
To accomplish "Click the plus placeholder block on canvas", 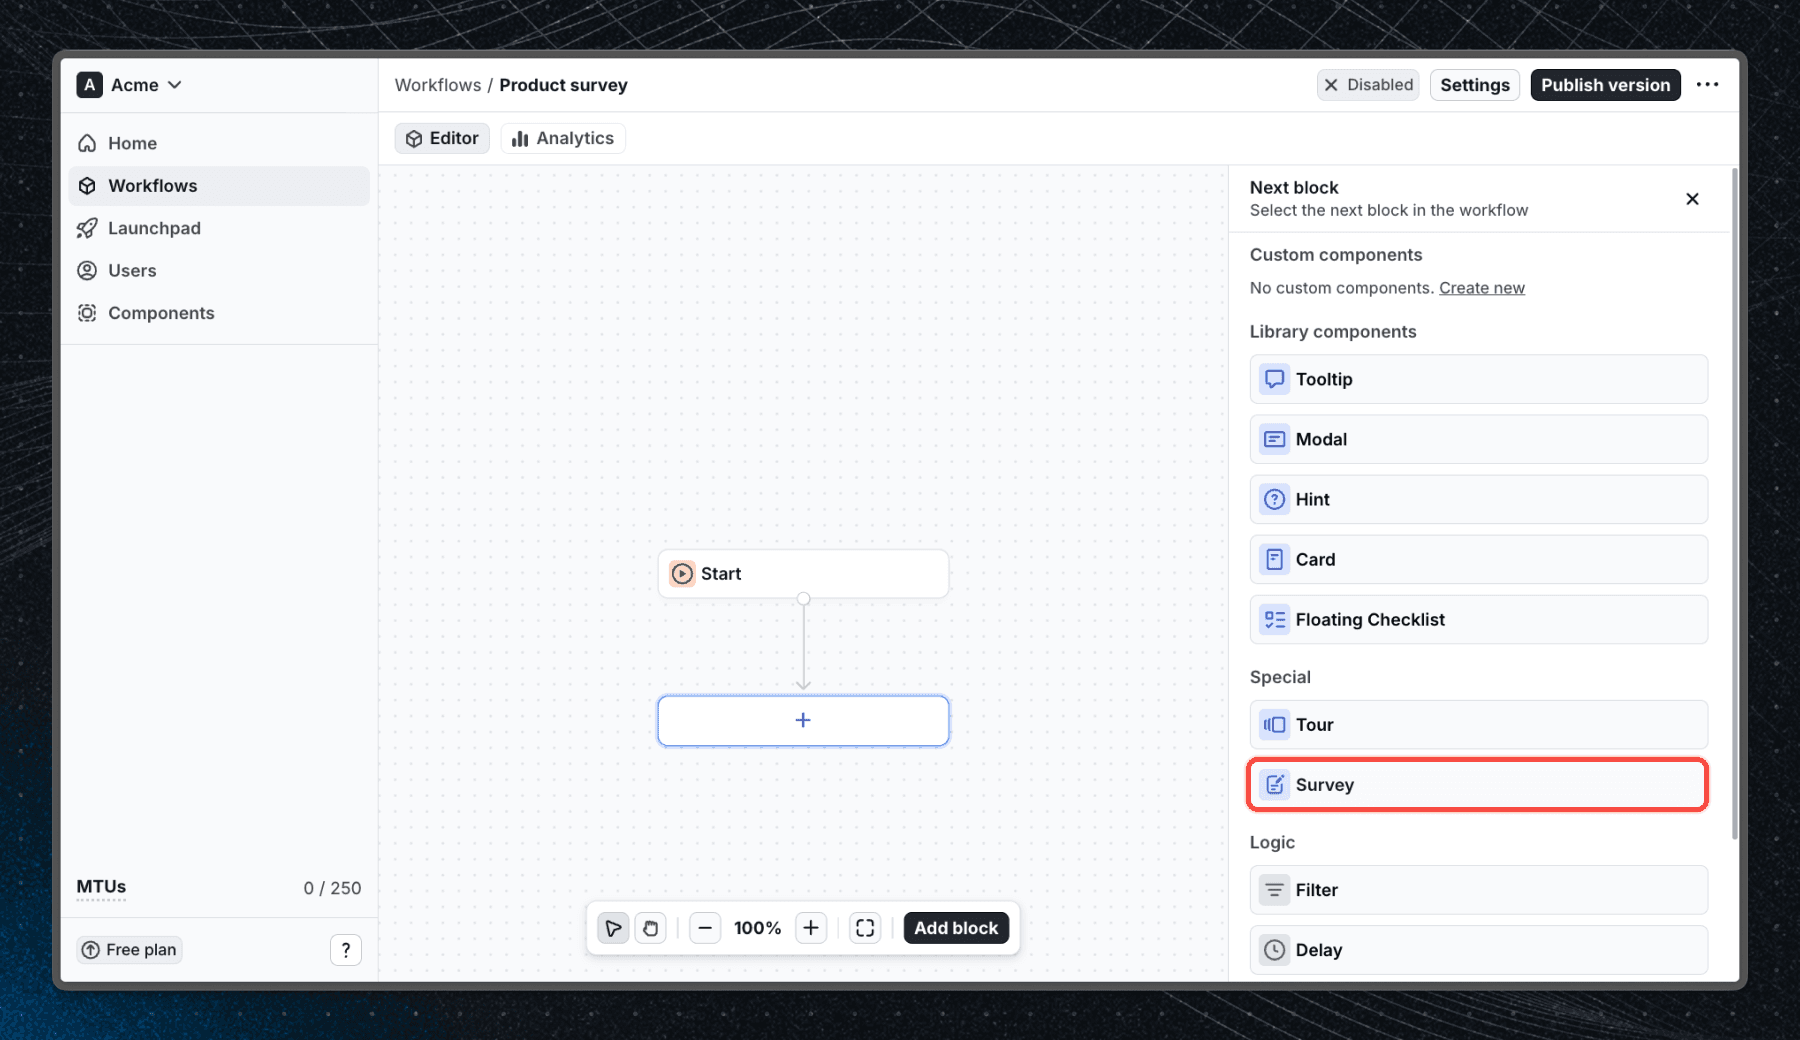I will [x=803, y=720].
